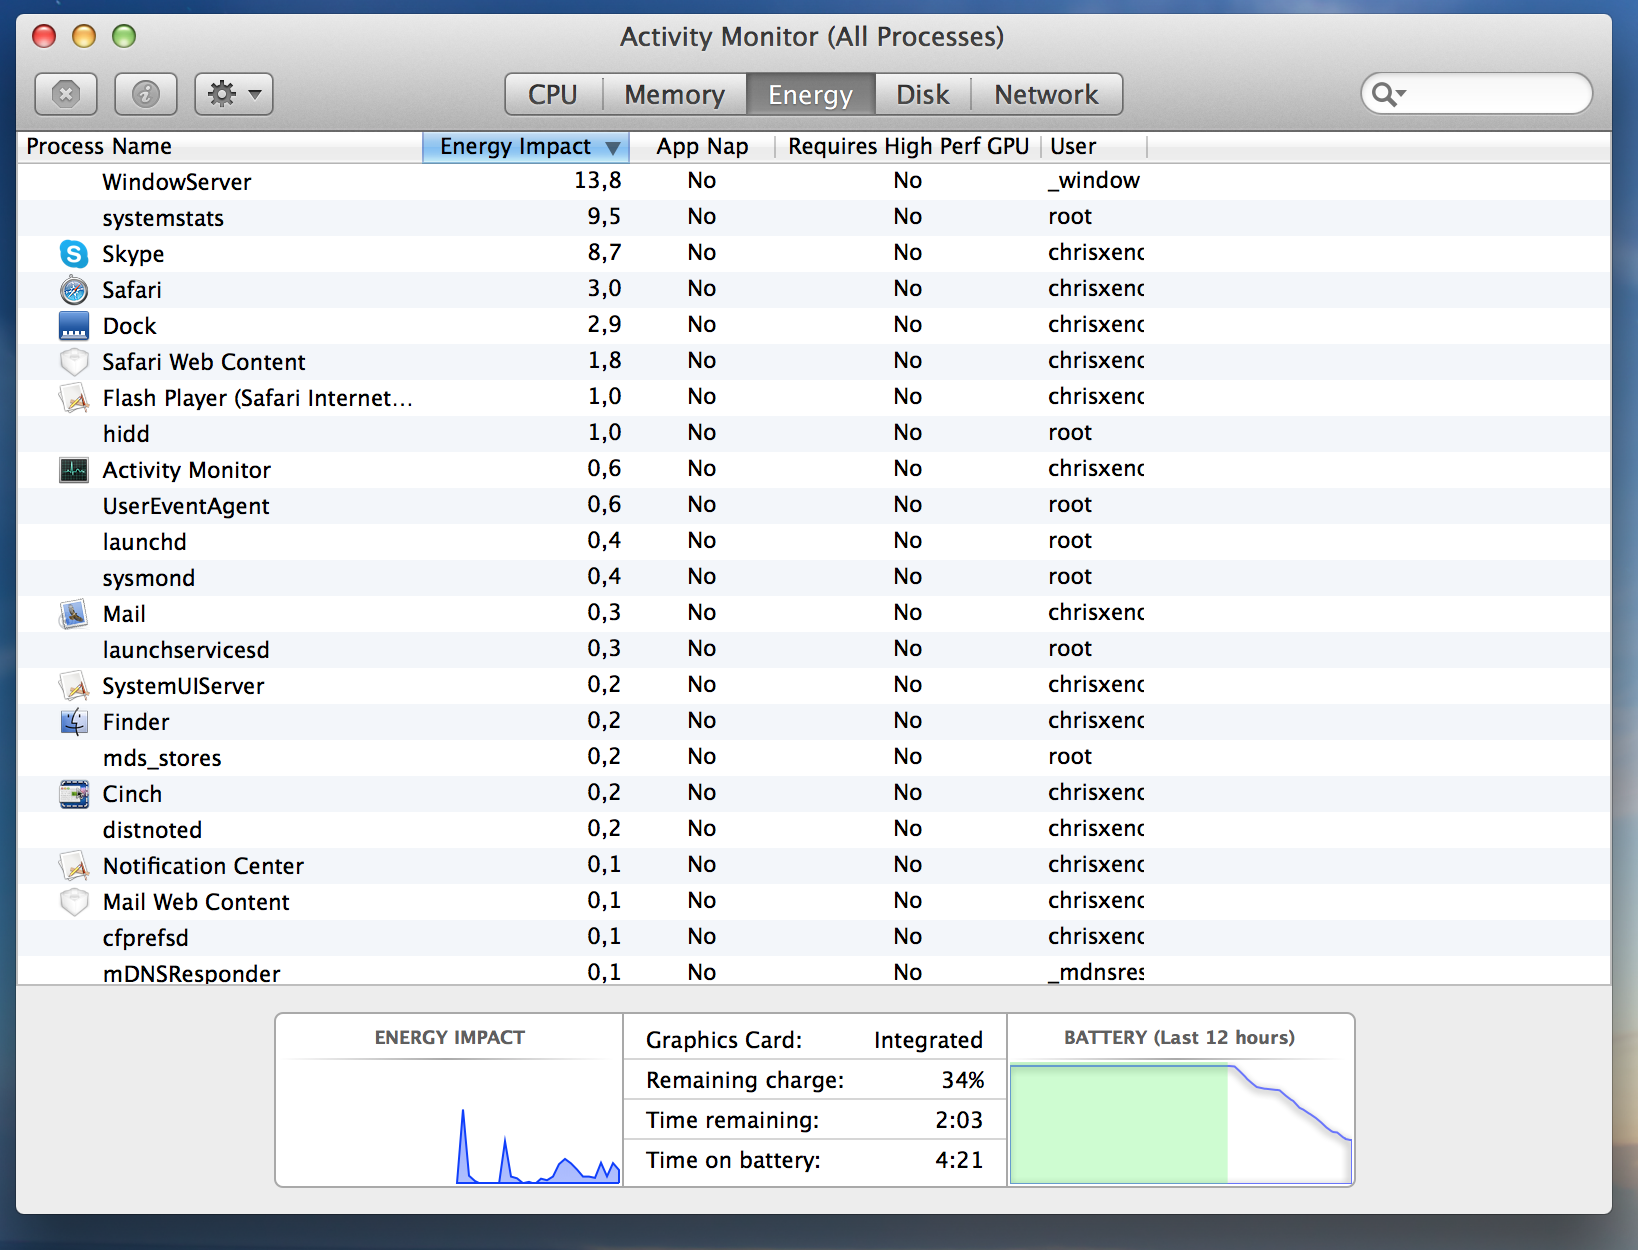Click the Finder process name
Image resolution: width=1638 pixels, height=1250 pixels.
(136, 722)
